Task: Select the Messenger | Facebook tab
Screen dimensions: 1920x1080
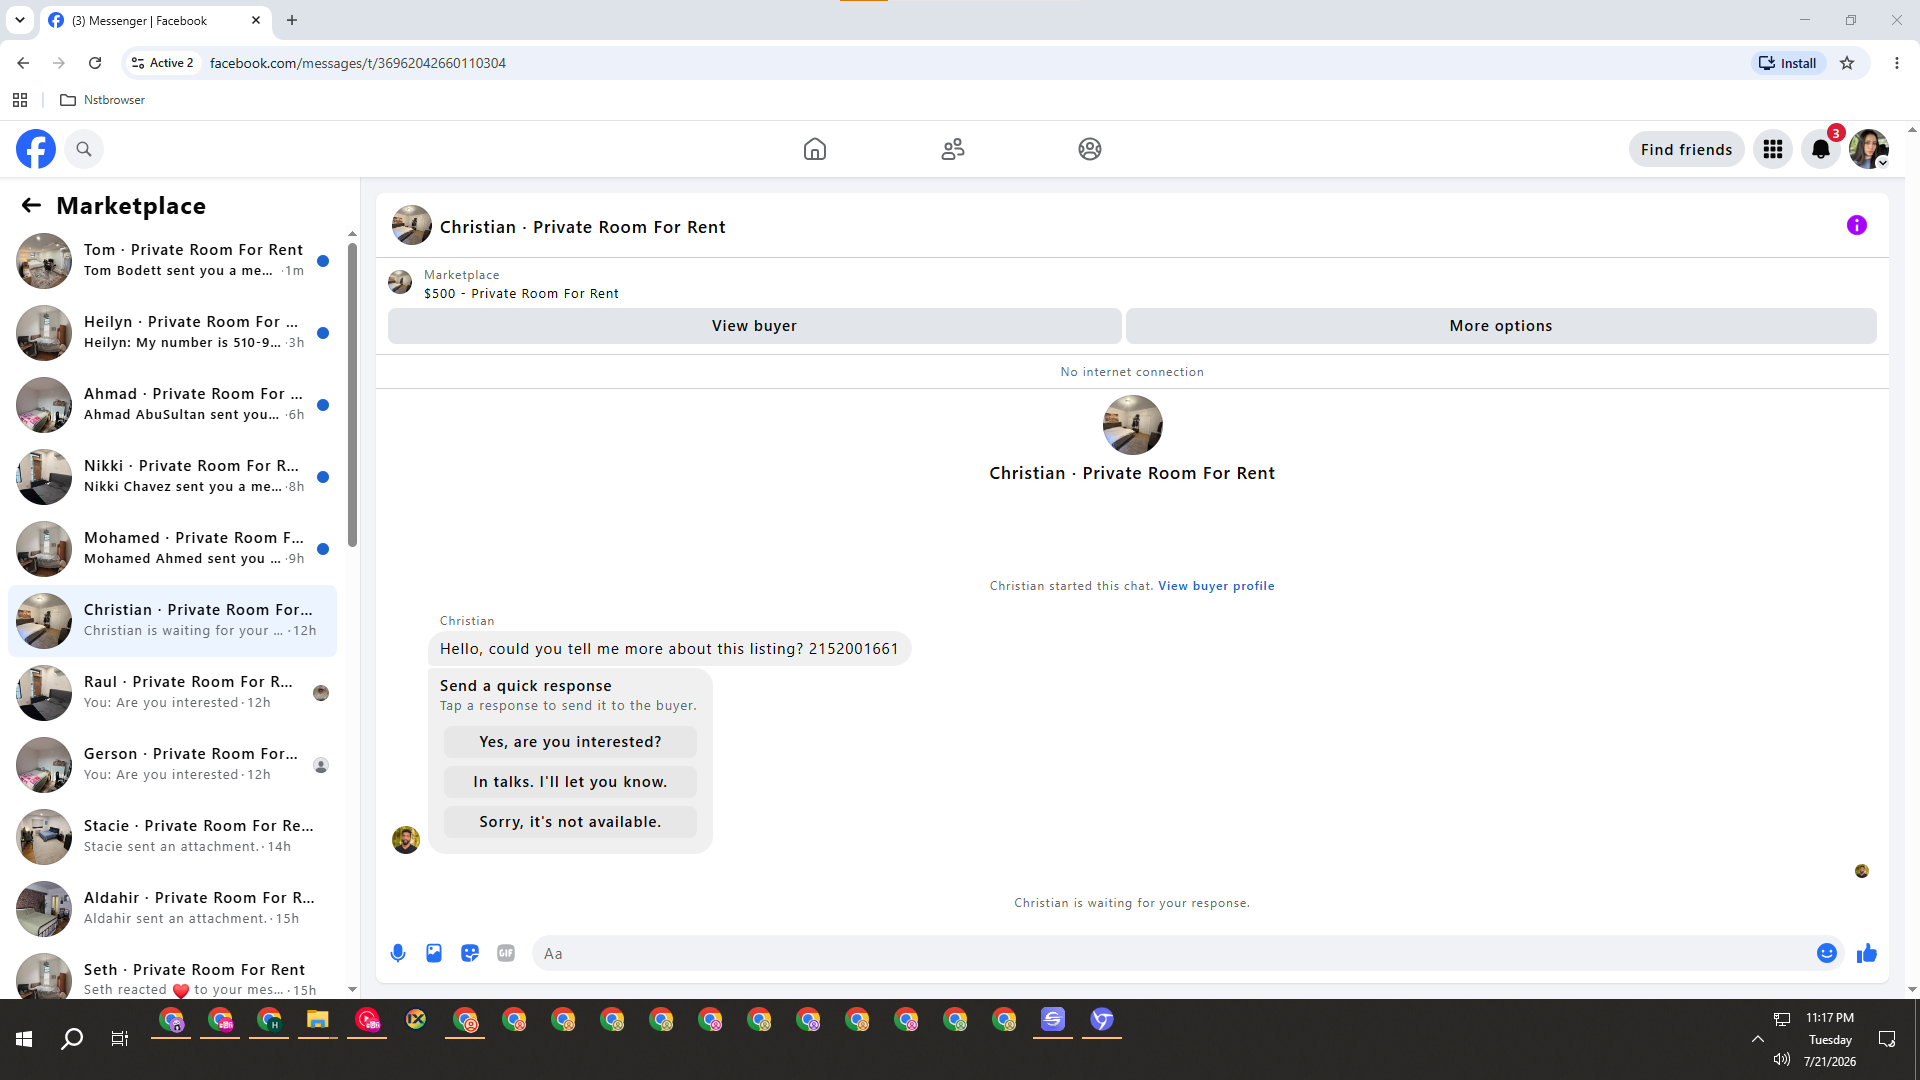Action: click(x=155, y=21)
